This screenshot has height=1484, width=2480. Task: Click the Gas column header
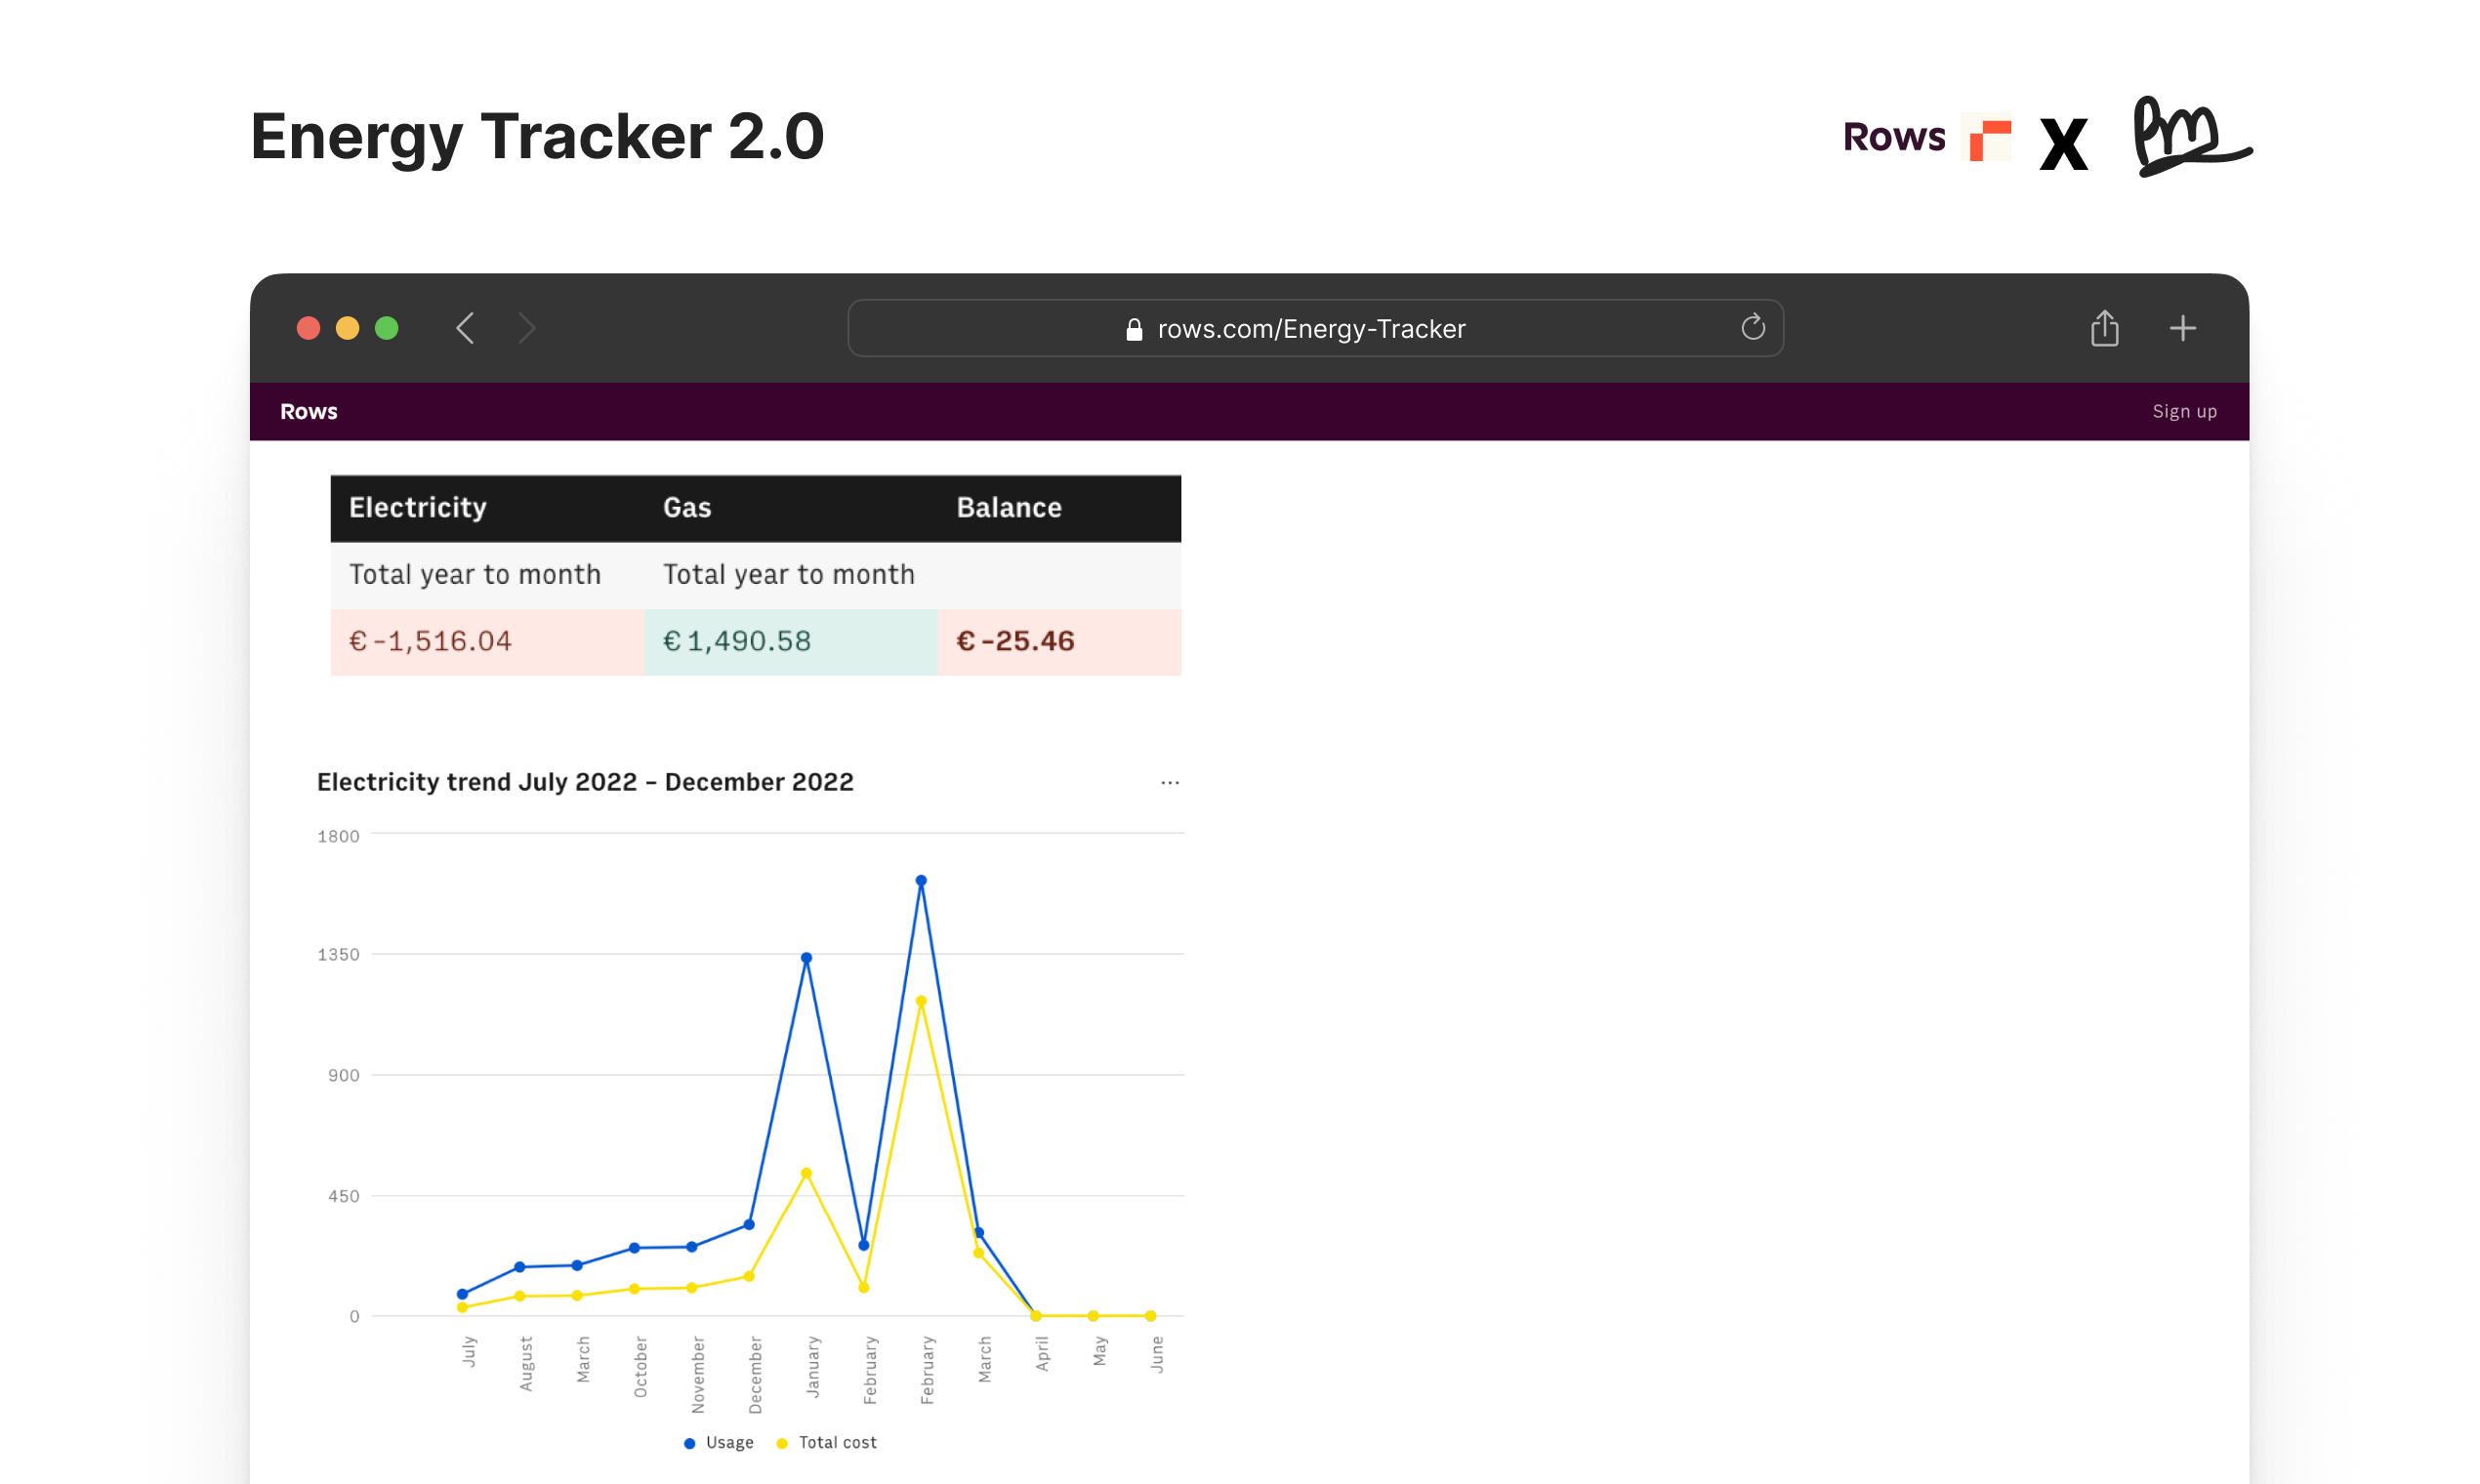click(x=687, y=508)
